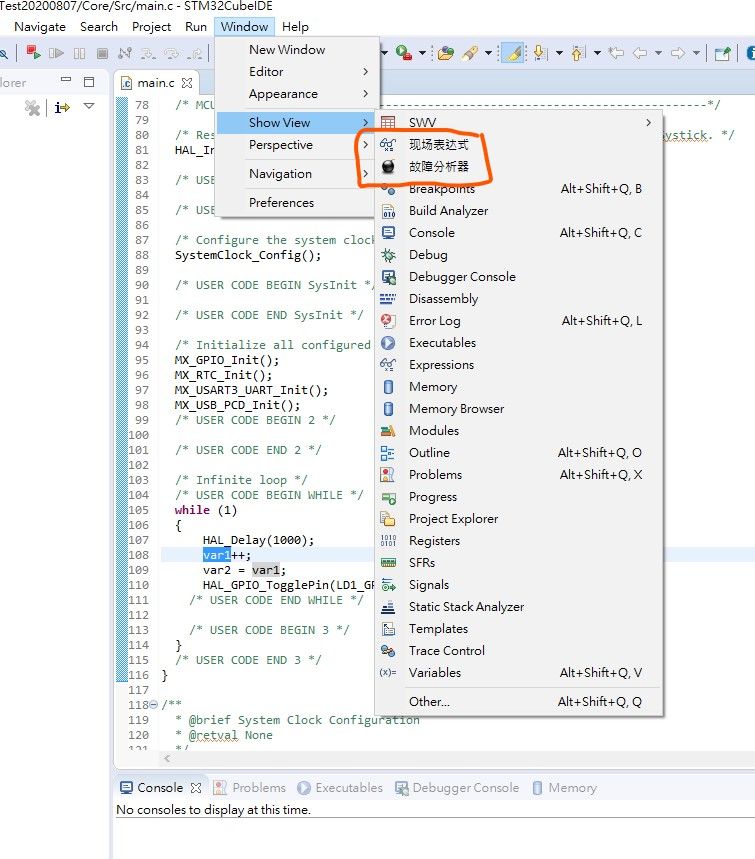755x859 pixels.
Task: Switch to bottom Debugger Console tab
Action: point(457,788)
